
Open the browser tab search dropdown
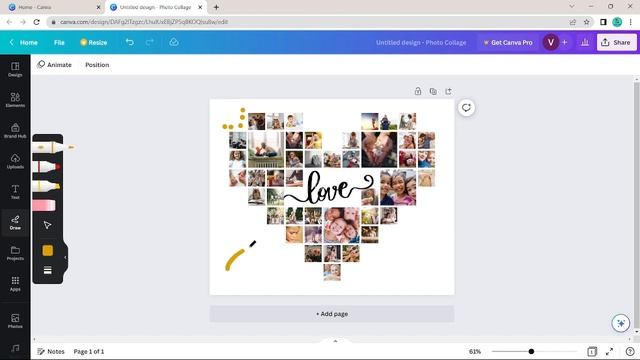coord(571,7)
